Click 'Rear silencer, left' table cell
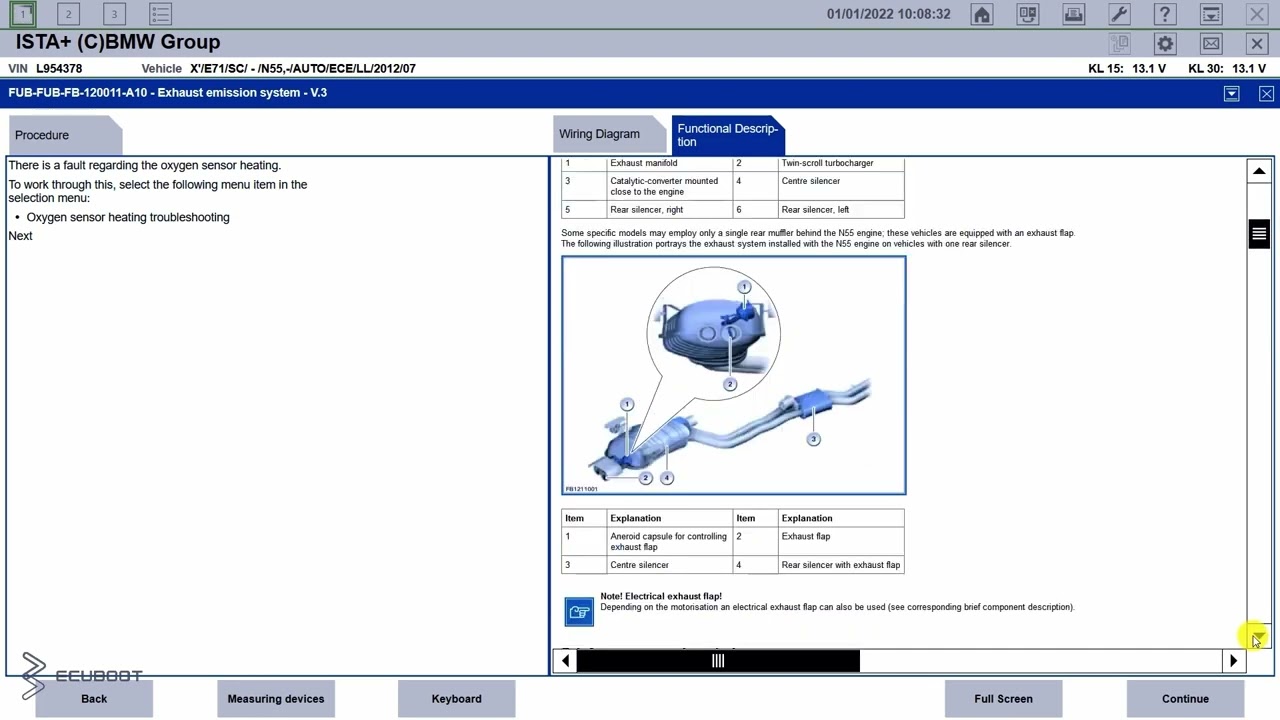This screenshot has width=1280, height=720. (841, 210)
